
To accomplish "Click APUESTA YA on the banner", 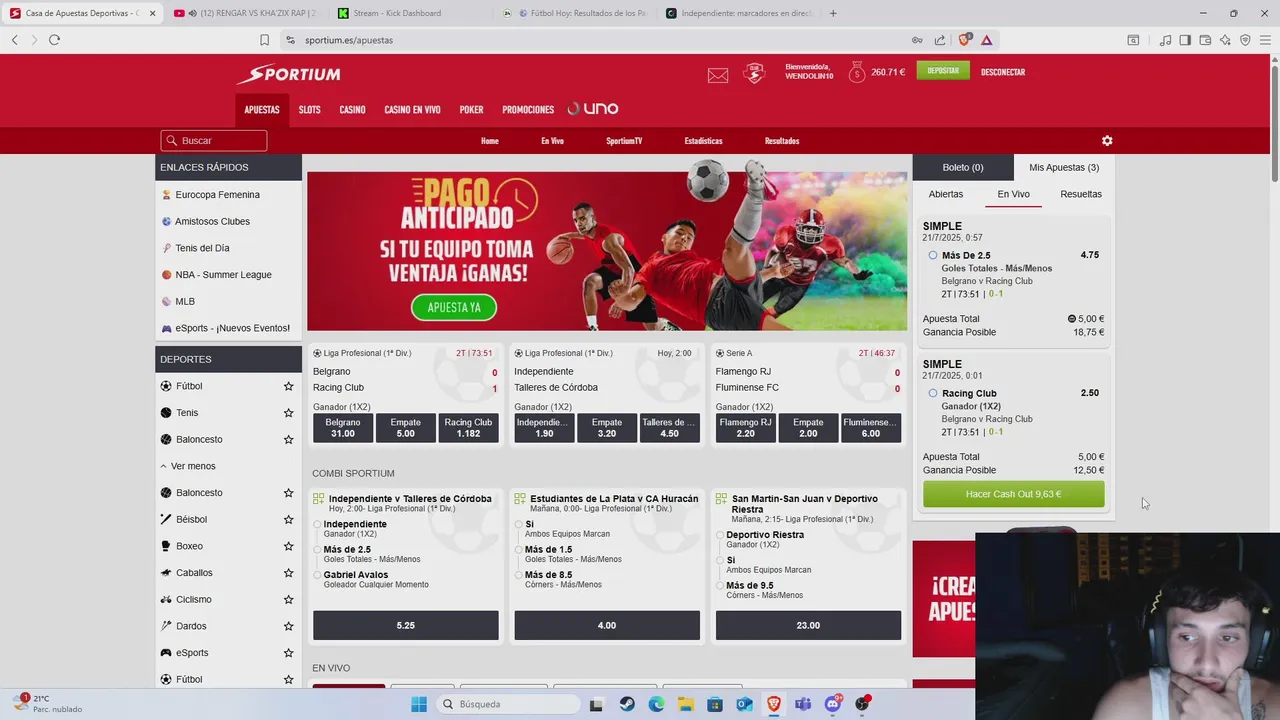I will [454, 307].
